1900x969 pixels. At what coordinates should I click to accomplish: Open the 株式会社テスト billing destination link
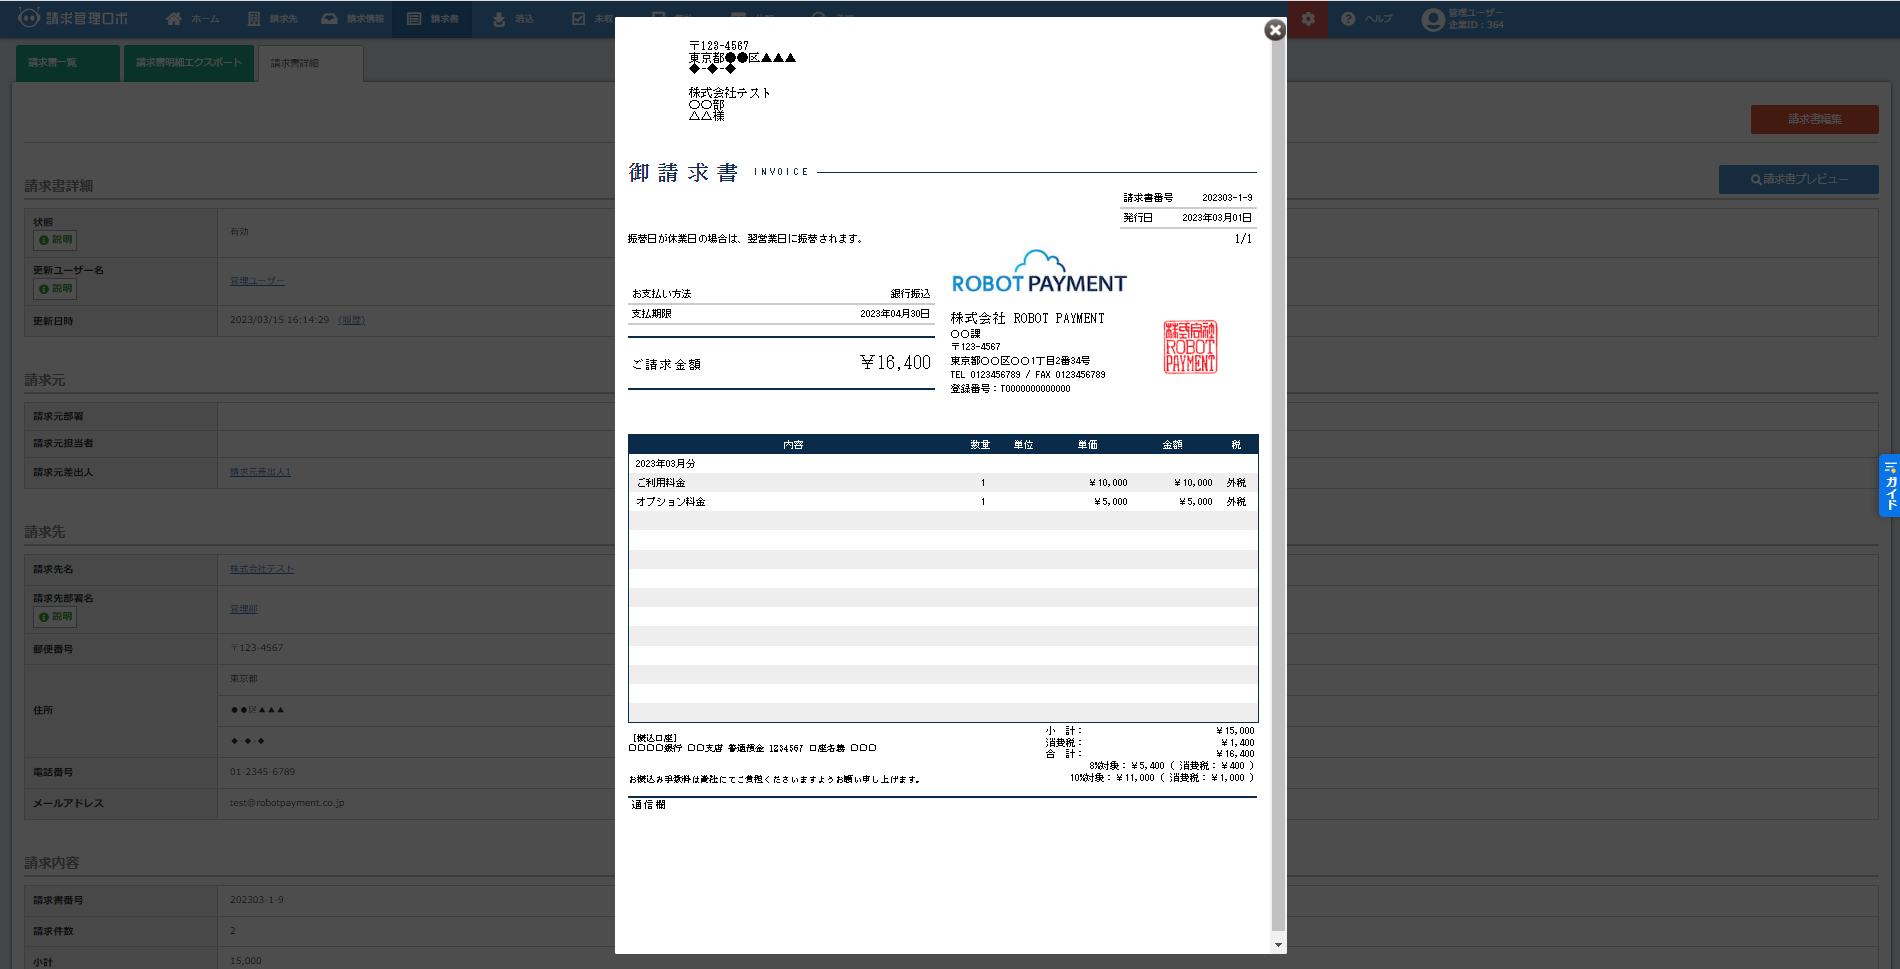[262, 569]
